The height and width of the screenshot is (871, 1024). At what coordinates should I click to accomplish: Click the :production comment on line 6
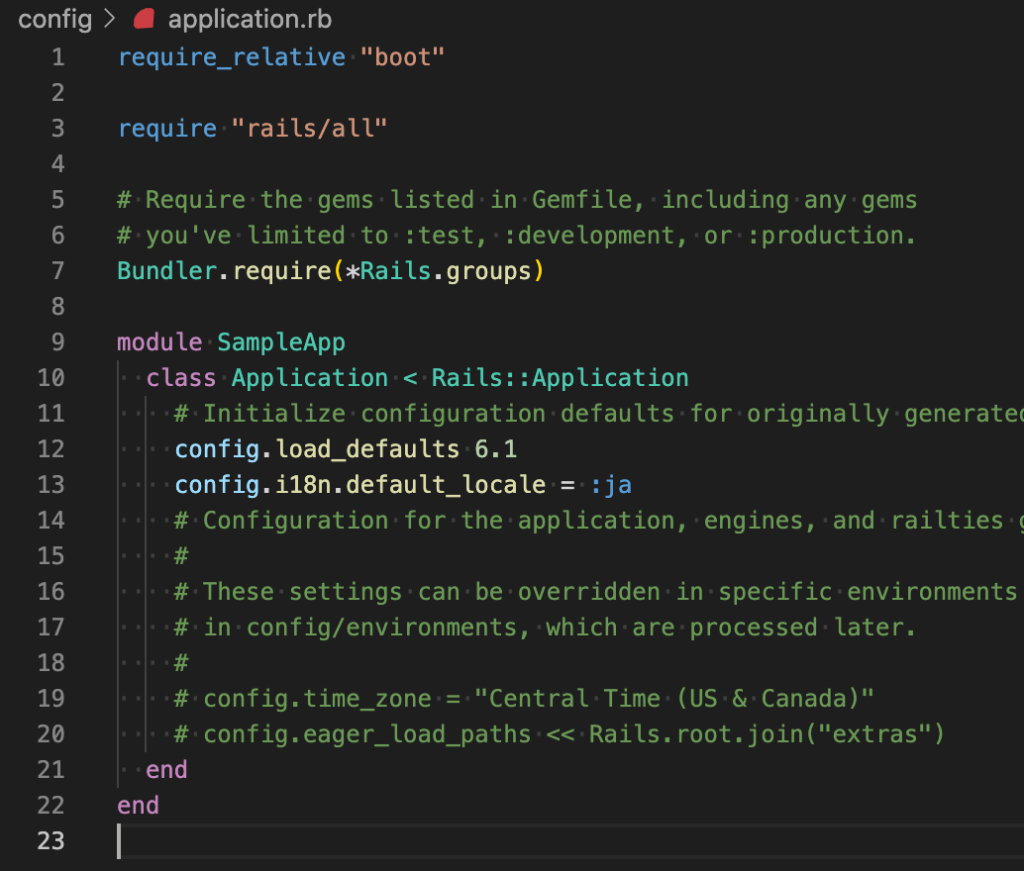(x=831, y=236)
